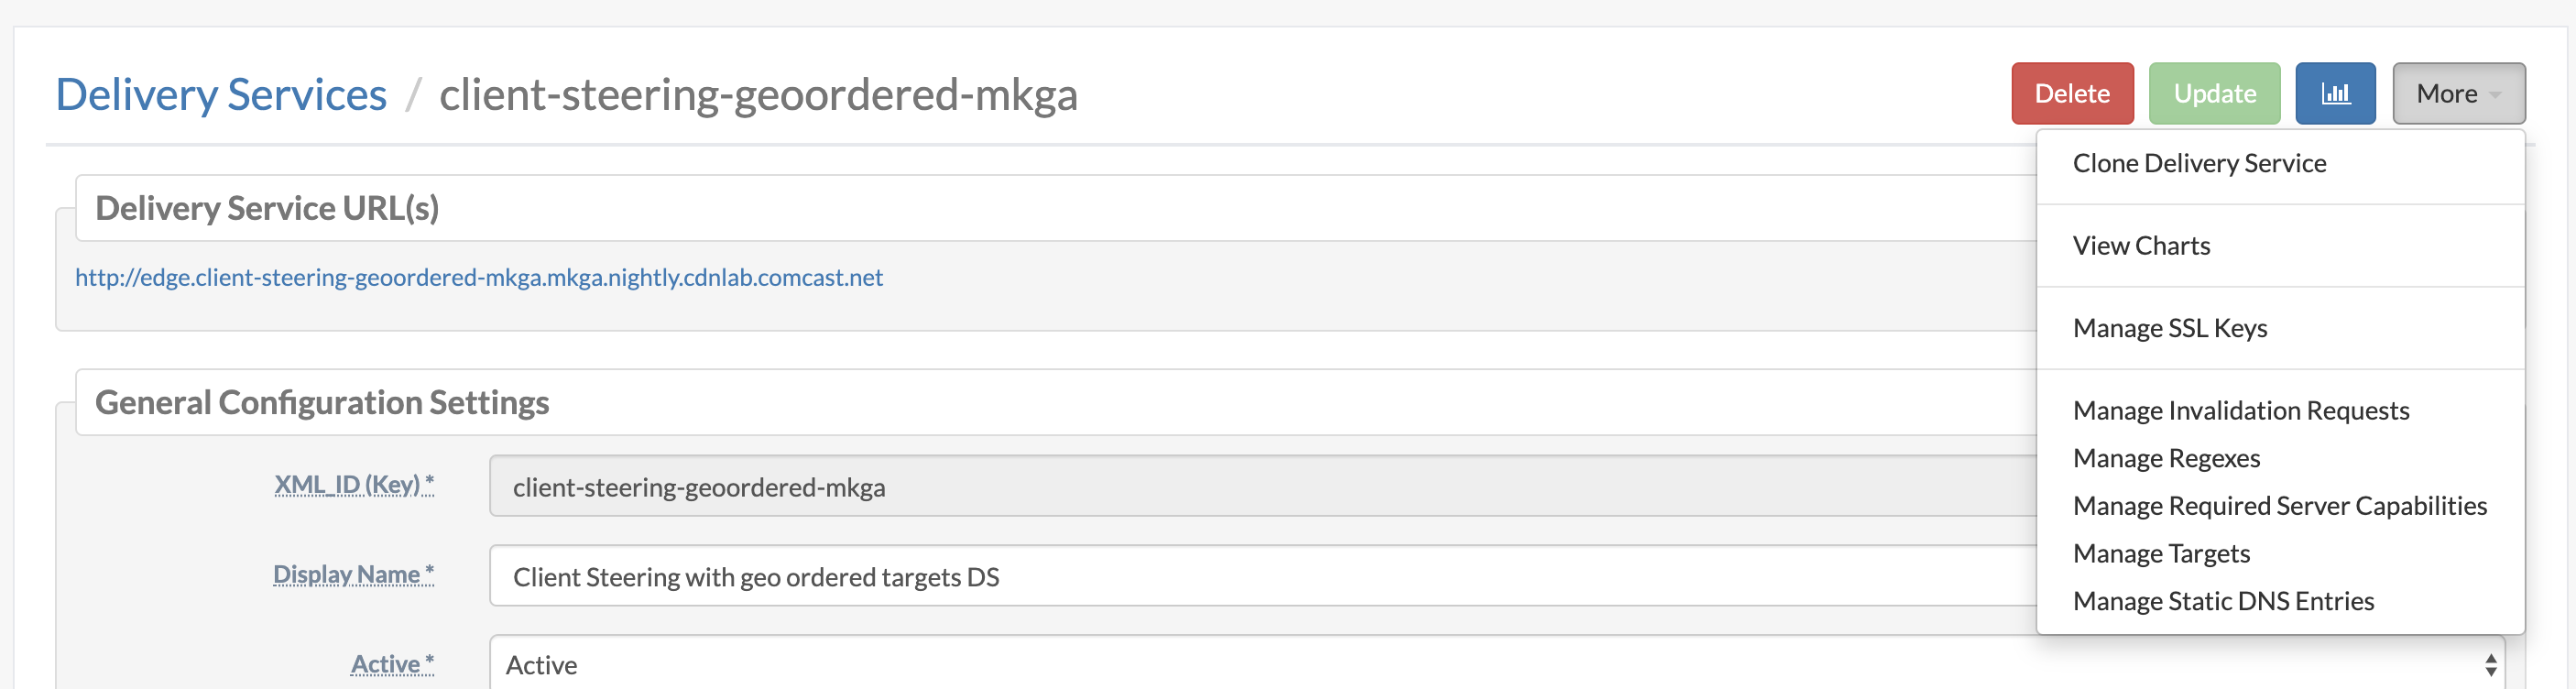2576x689 pixels.
Task: Open Manage Static DNS Entries
Action: [2223, 600]
